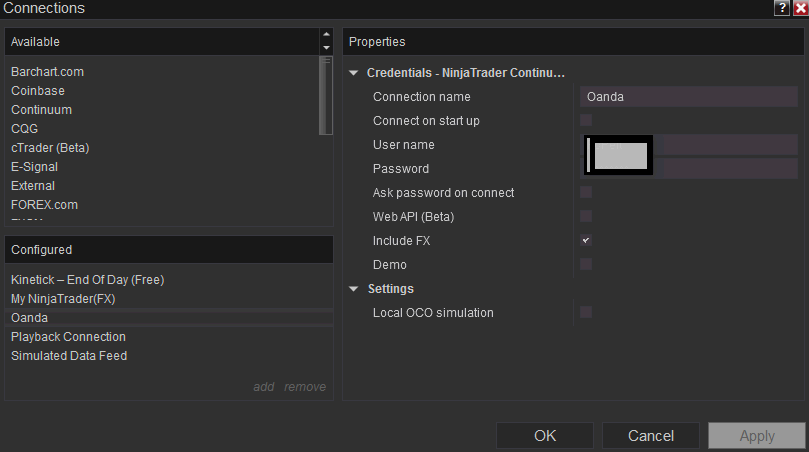
Task: Enable Web API (Beta) checkbox
Action: [586, 216]
